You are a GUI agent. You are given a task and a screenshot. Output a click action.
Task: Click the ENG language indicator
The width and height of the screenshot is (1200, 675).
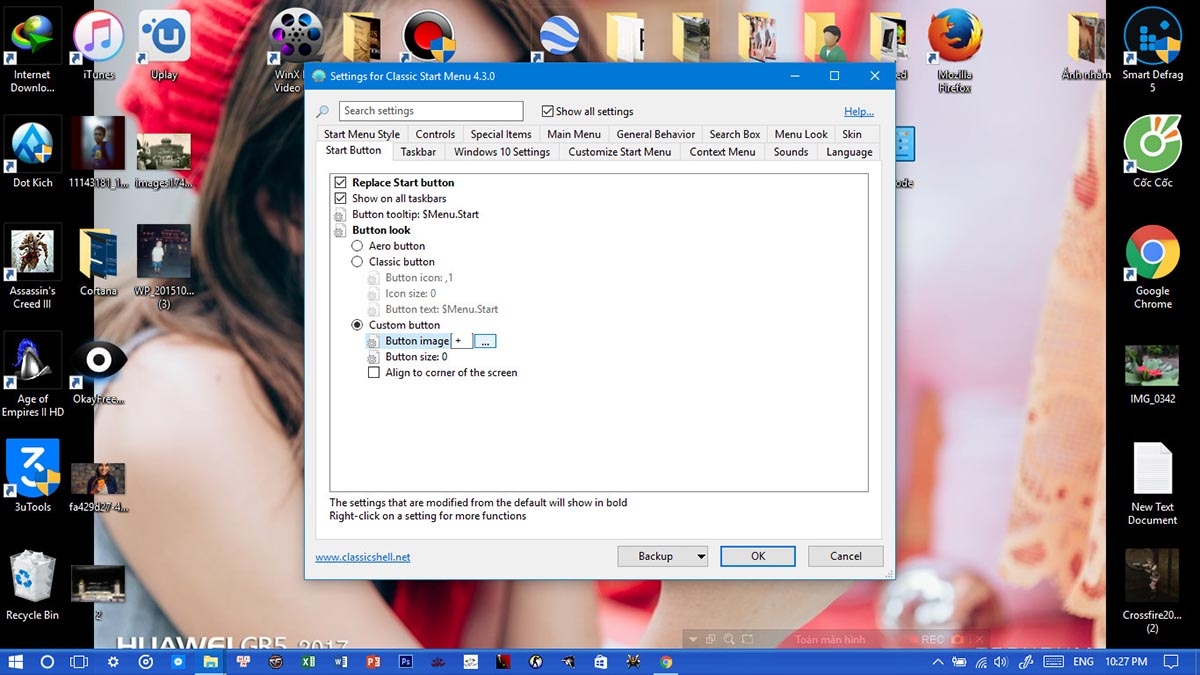point(1083,662)
